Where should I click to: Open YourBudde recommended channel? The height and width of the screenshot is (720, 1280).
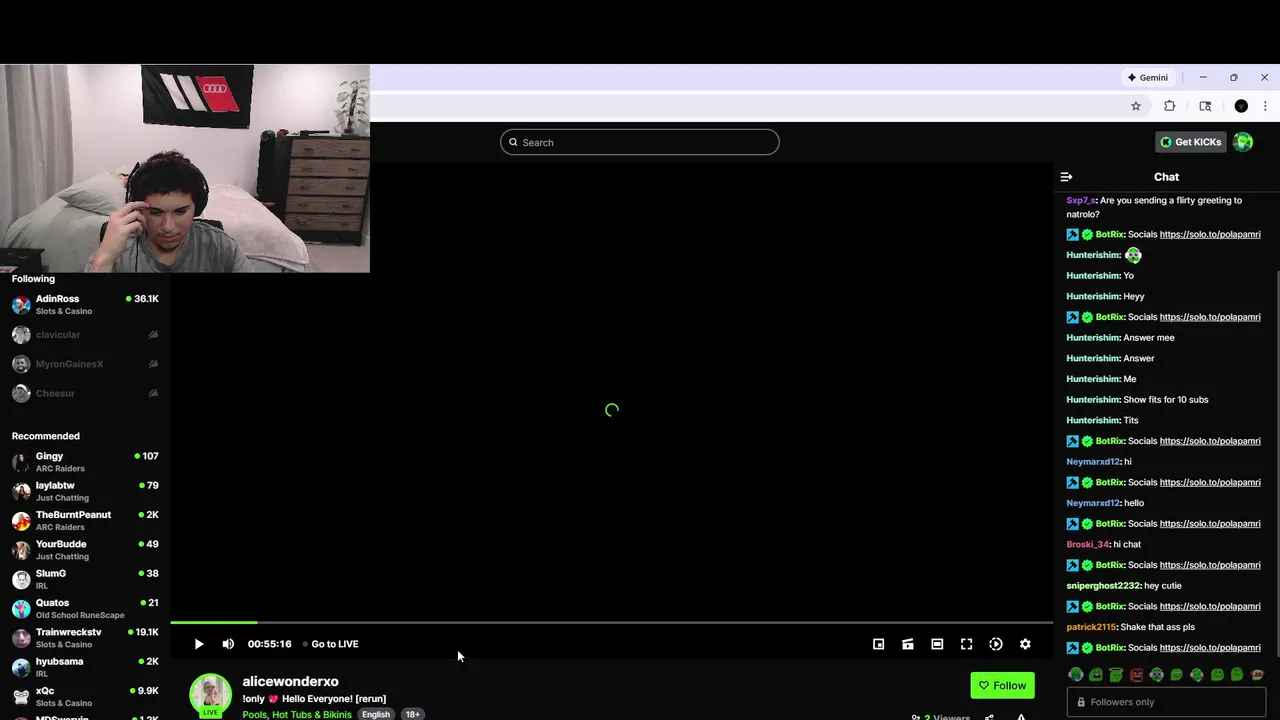(x=85, y=550)
